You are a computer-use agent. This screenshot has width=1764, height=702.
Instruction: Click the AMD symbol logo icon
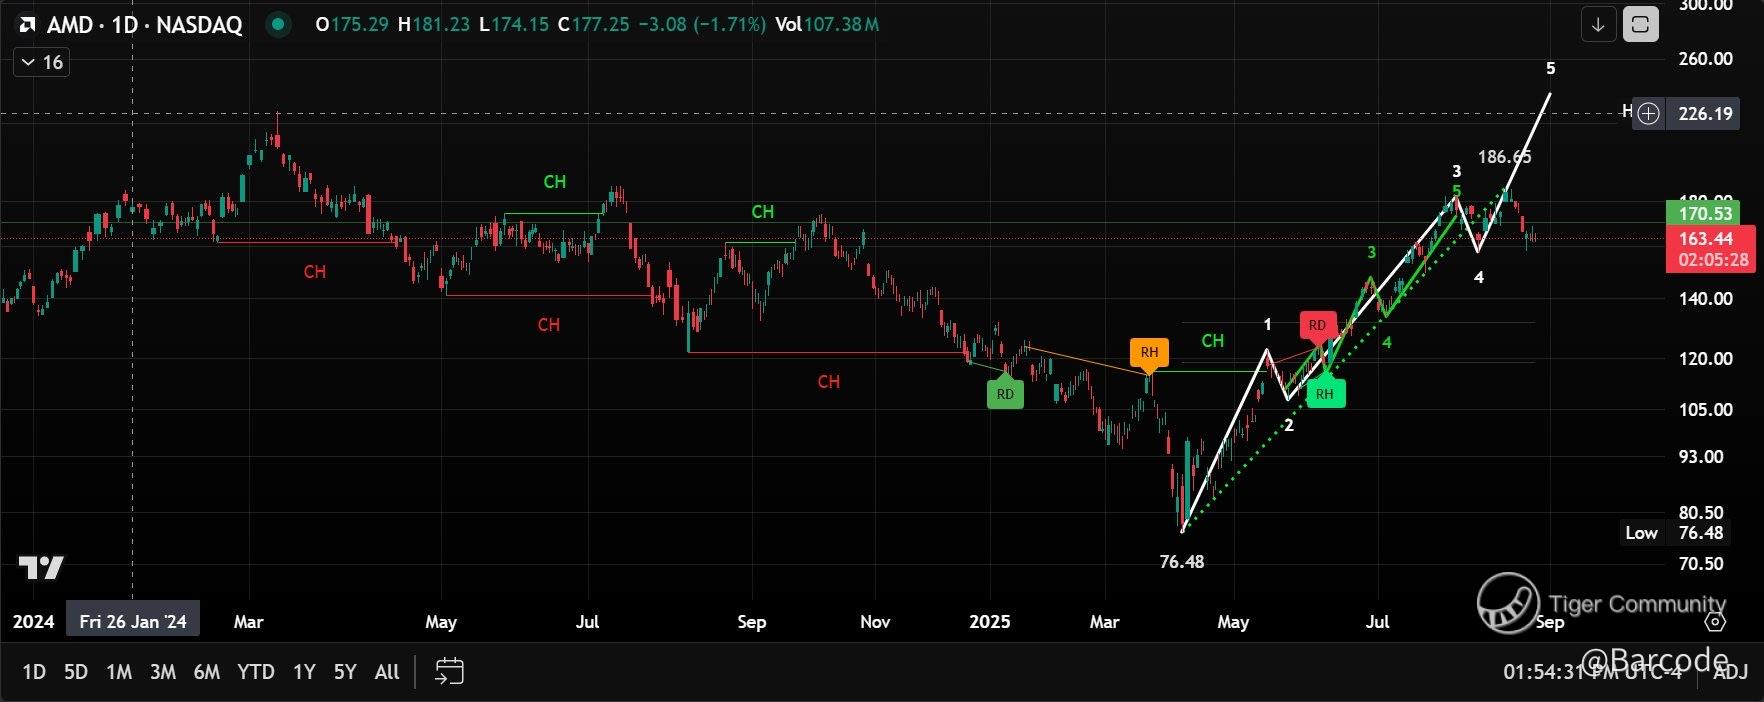coord(27,25)
